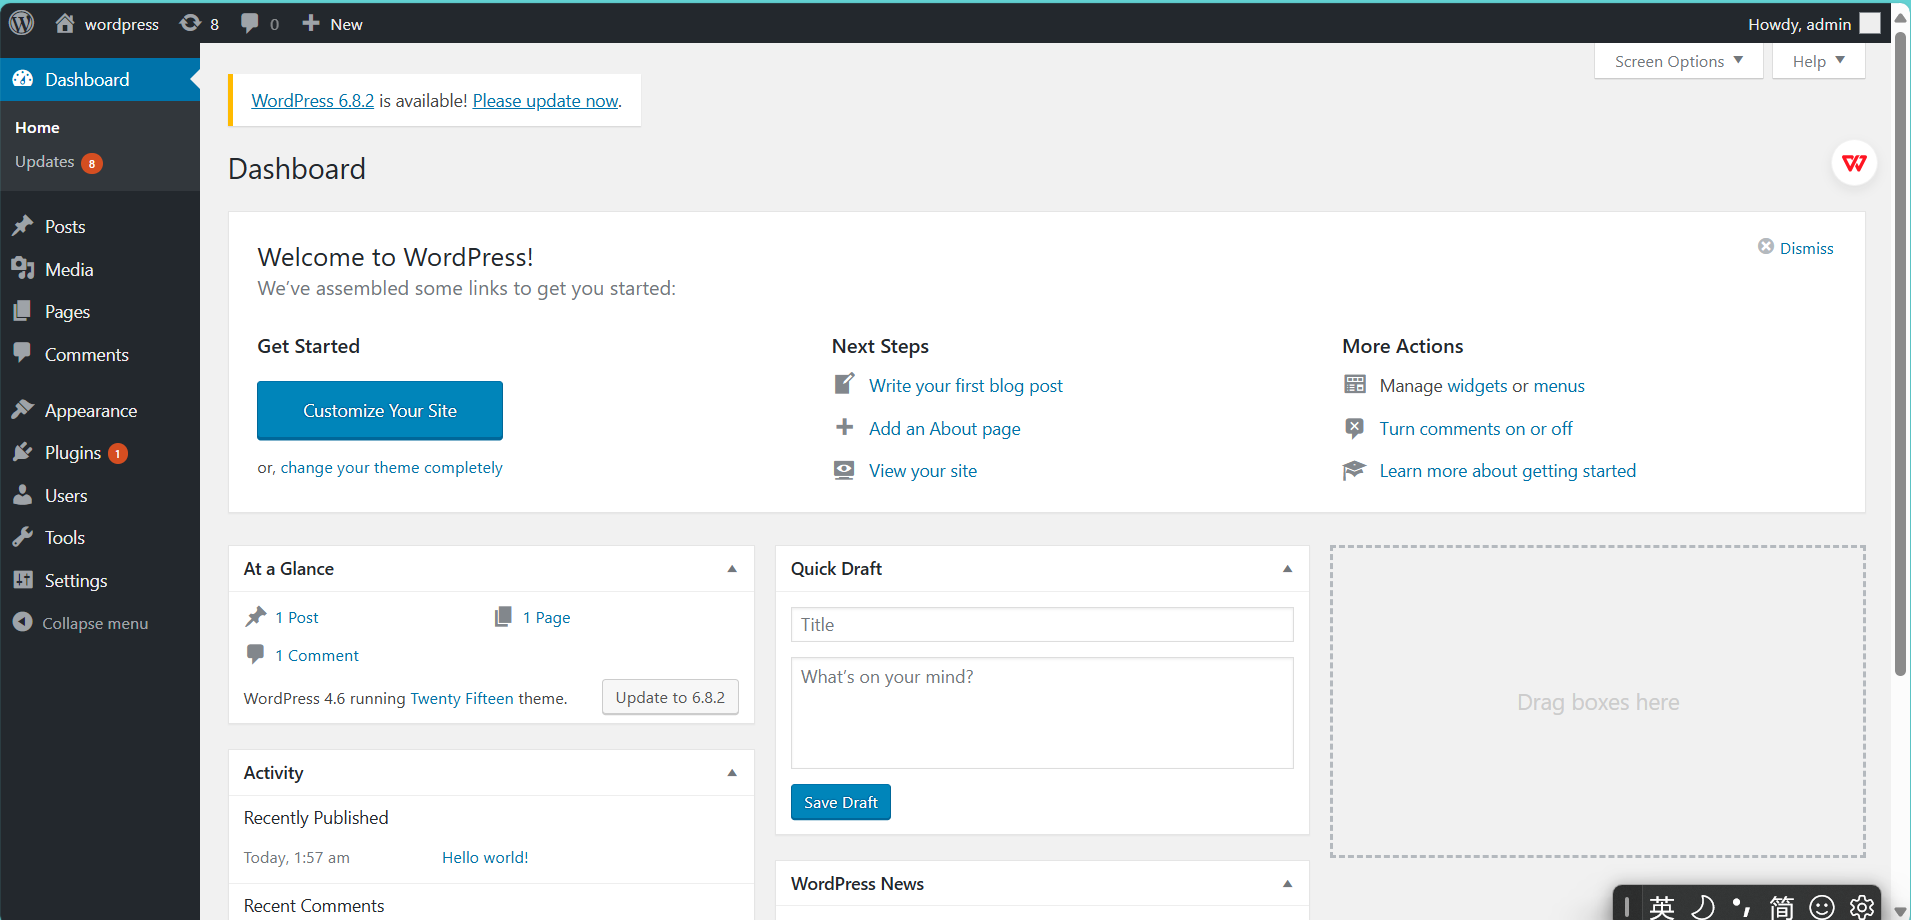
Task: Collapse the Quick Draft box
Action: pyautogui.click(x=1287, y=568)
